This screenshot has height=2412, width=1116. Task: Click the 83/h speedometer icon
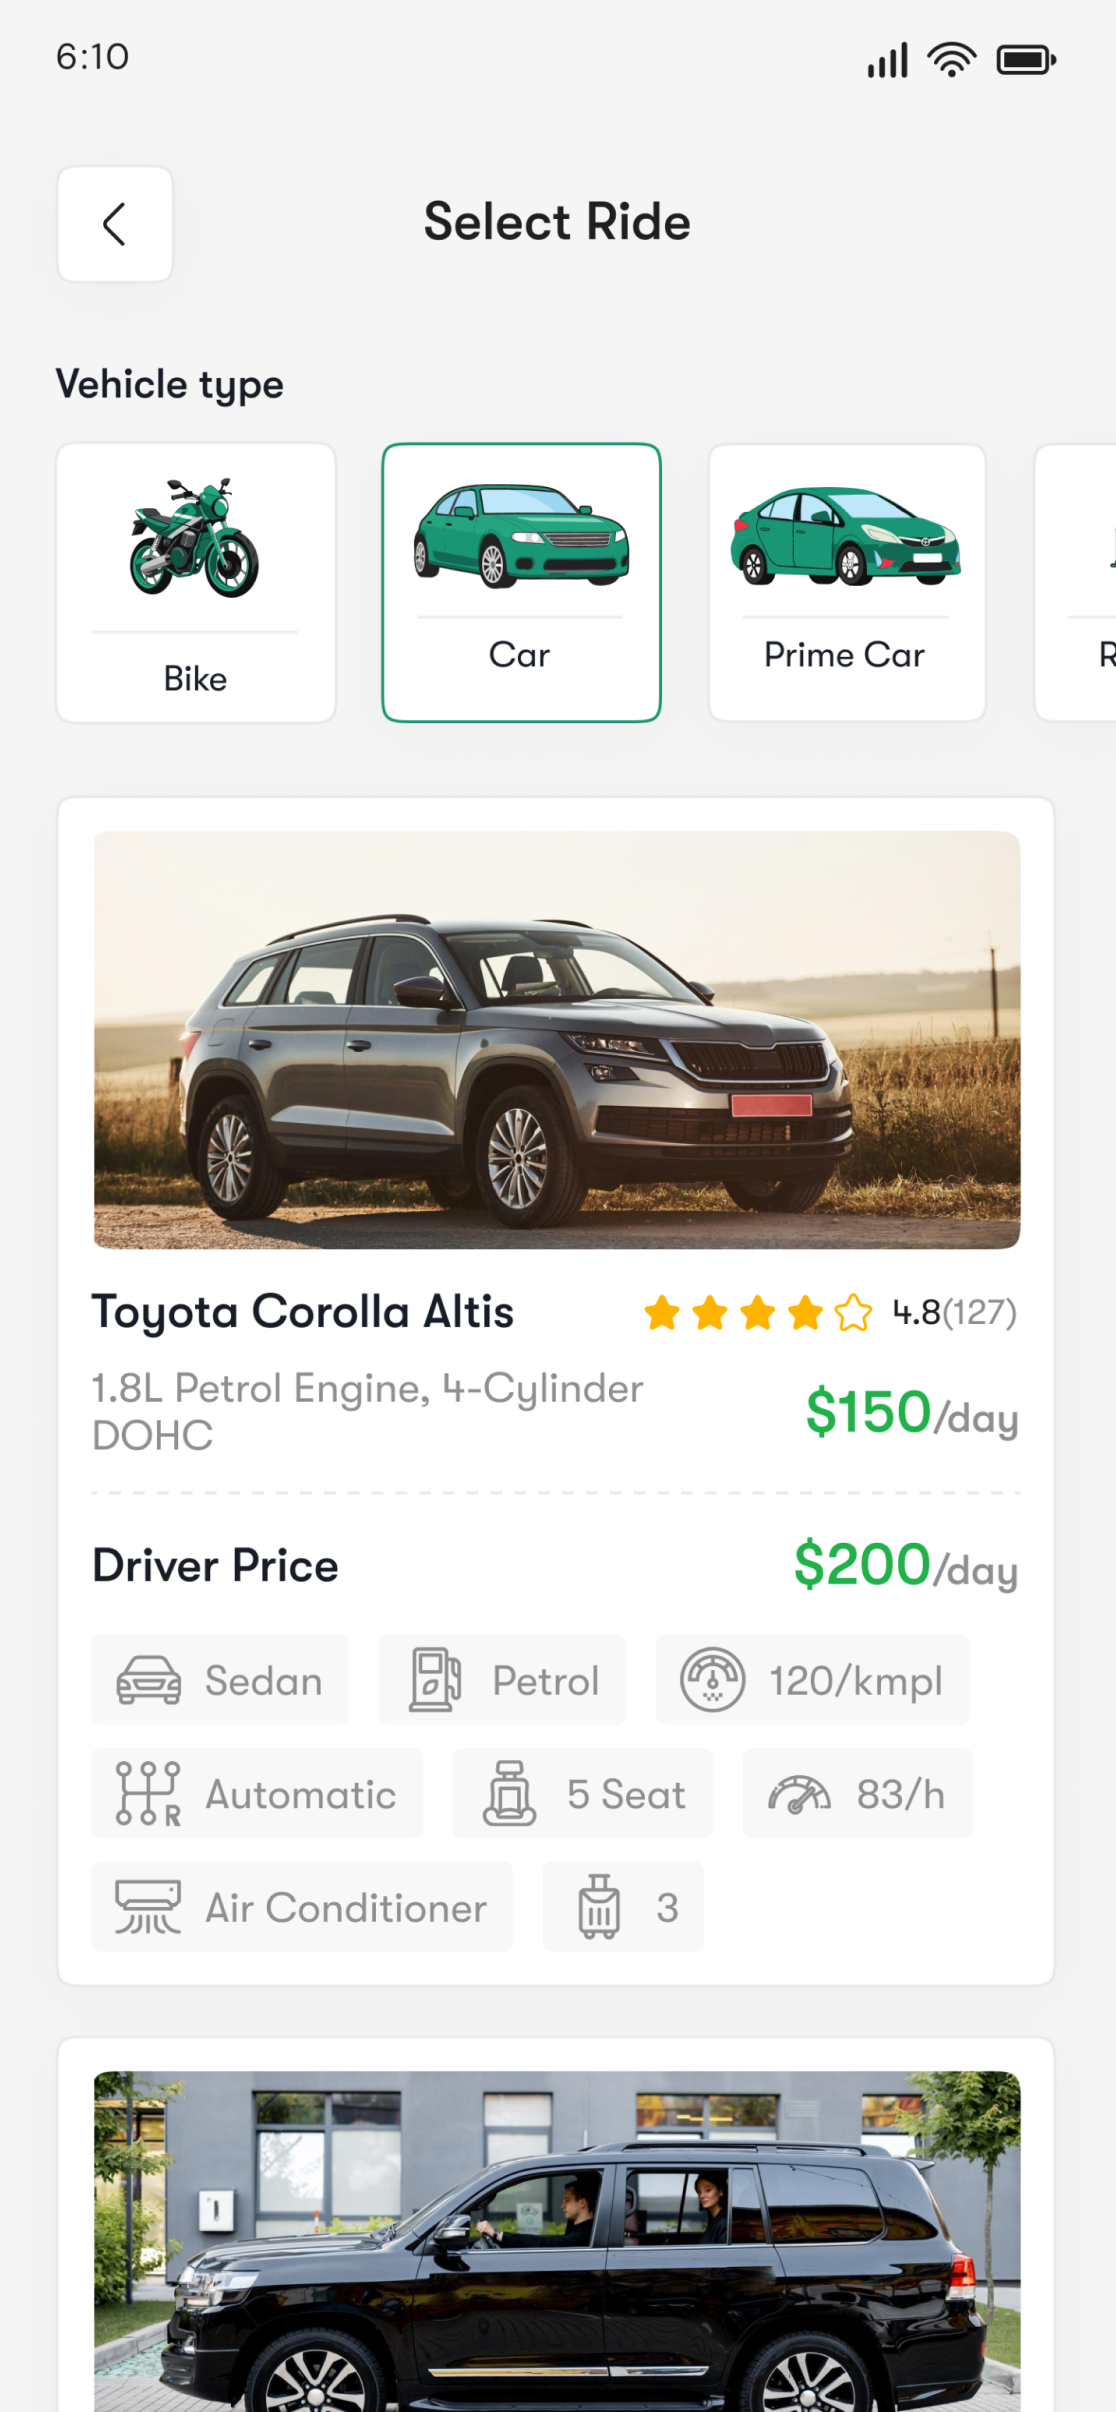(x=799, y=1794)
